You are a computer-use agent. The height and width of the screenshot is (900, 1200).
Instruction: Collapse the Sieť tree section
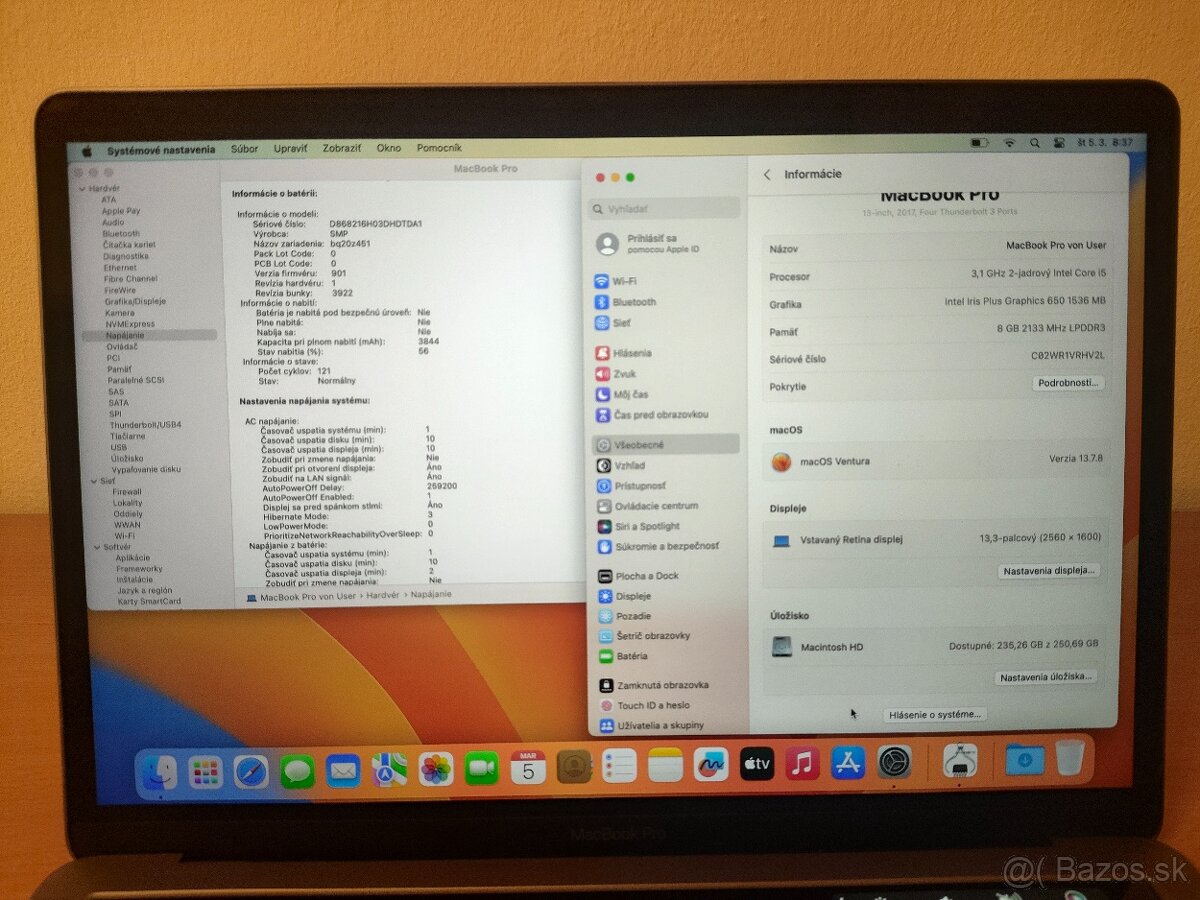click(92, 481)
